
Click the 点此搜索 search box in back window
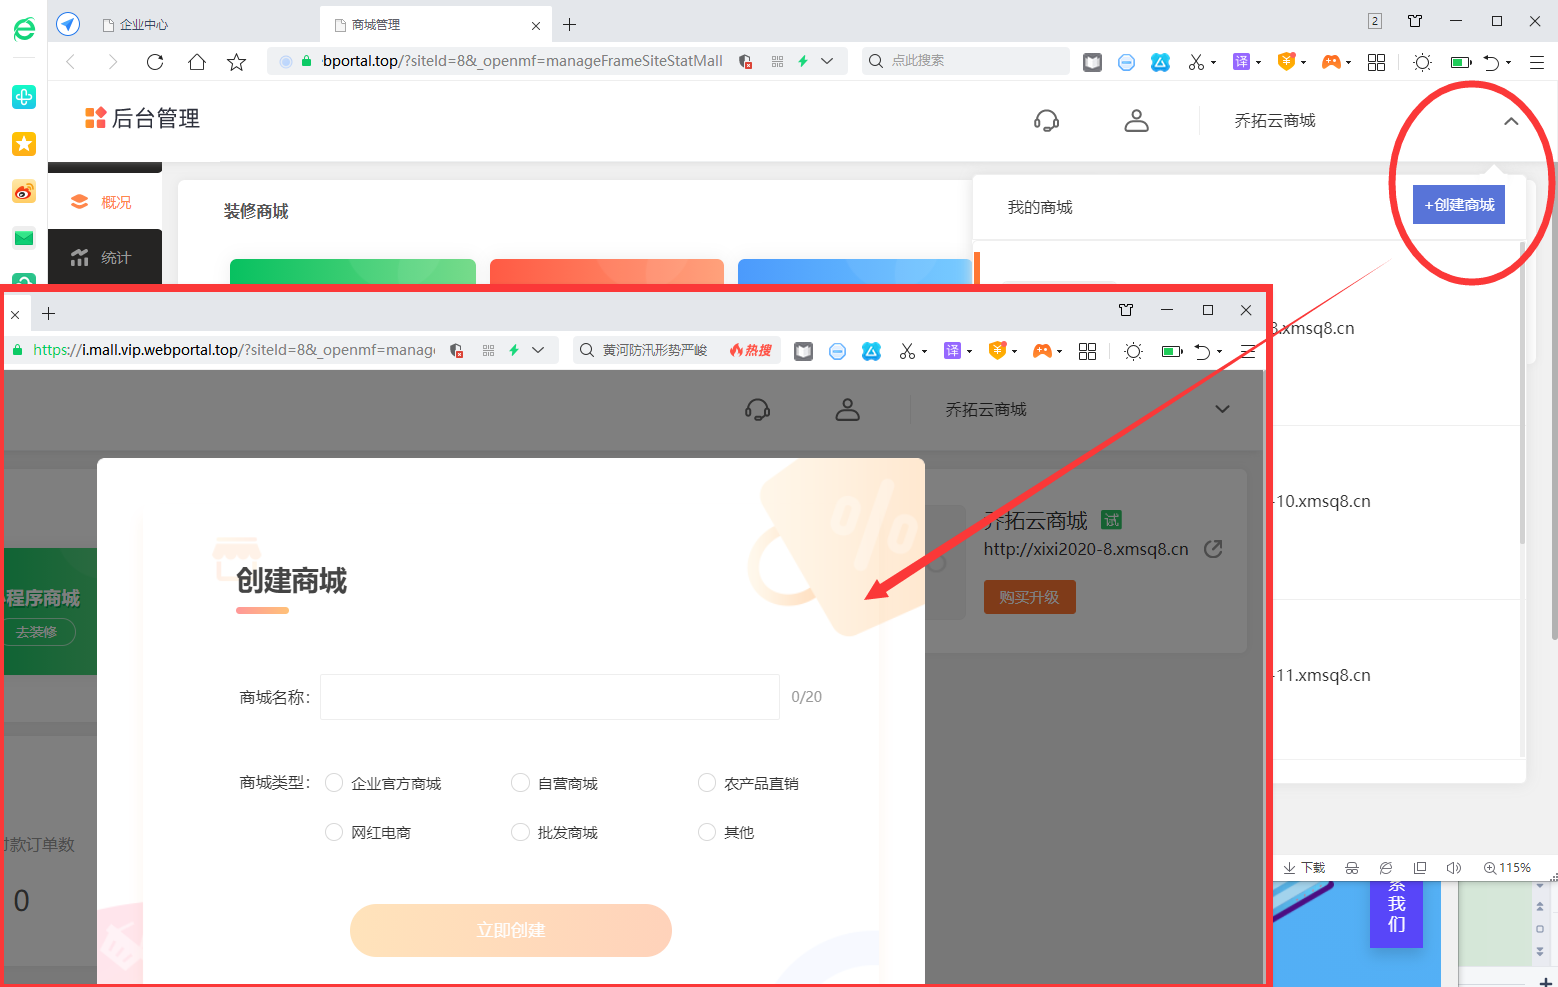pos(965,61)
